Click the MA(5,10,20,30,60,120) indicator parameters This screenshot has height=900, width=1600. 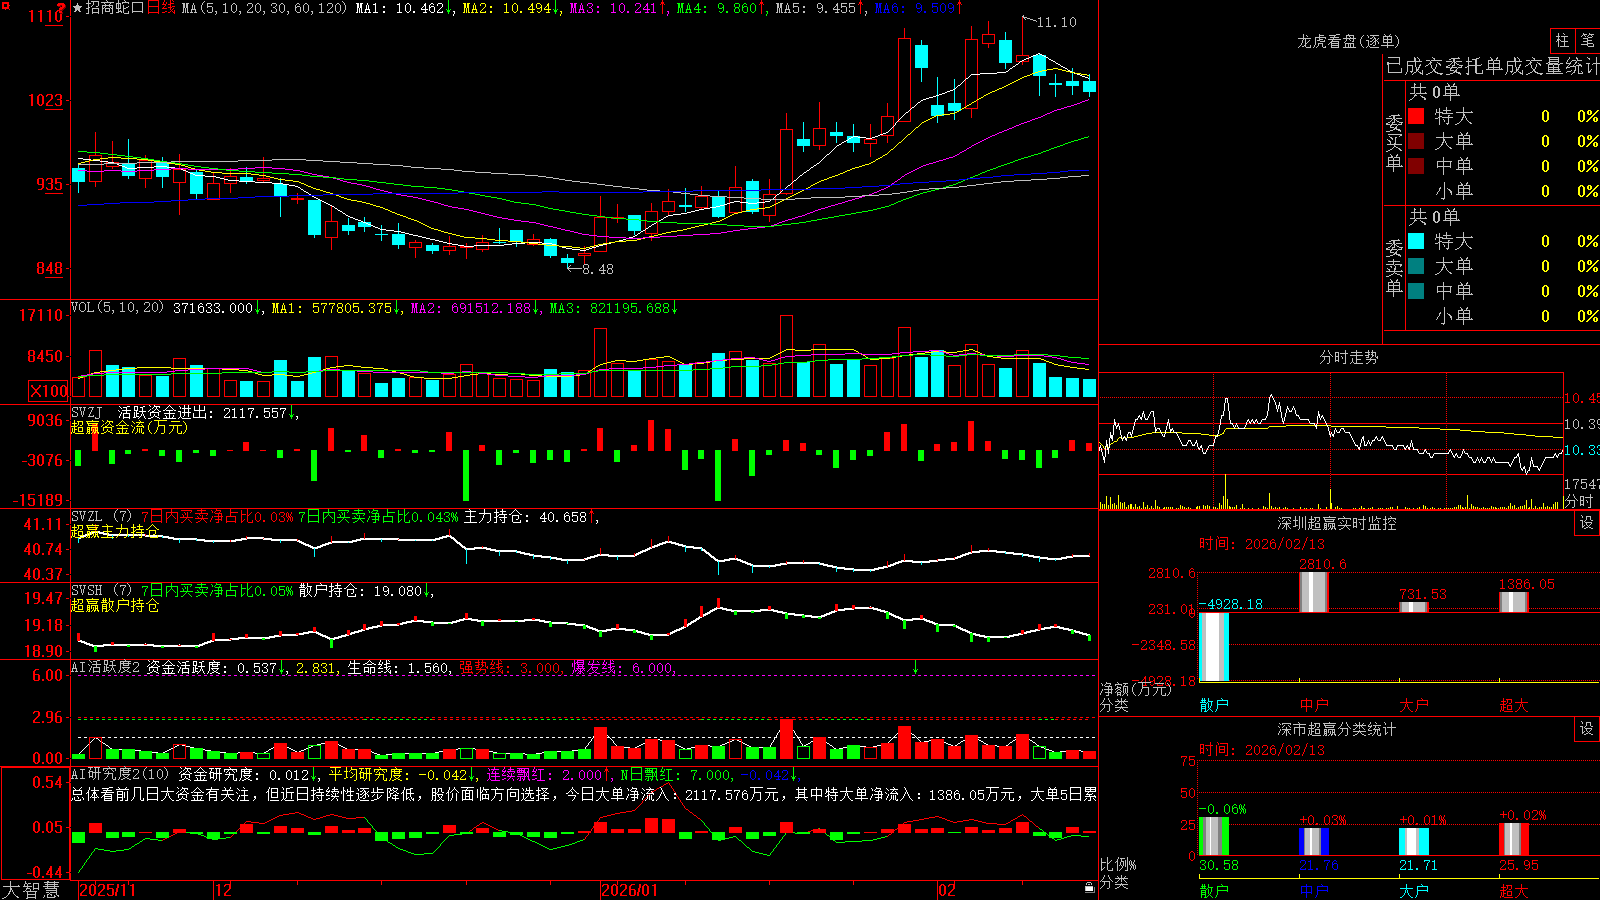click(265, 8)
